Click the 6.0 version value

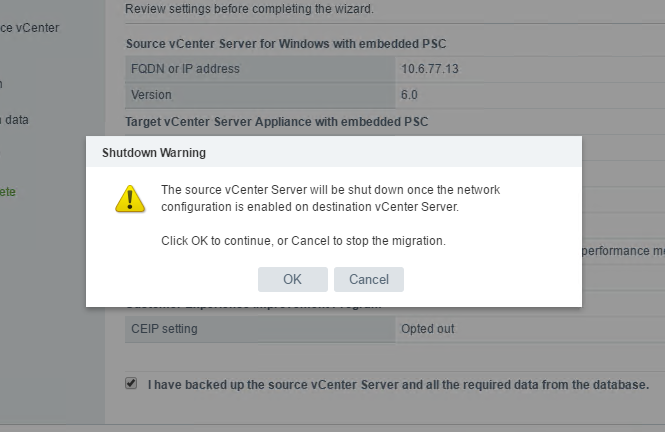tap(409, 95)
